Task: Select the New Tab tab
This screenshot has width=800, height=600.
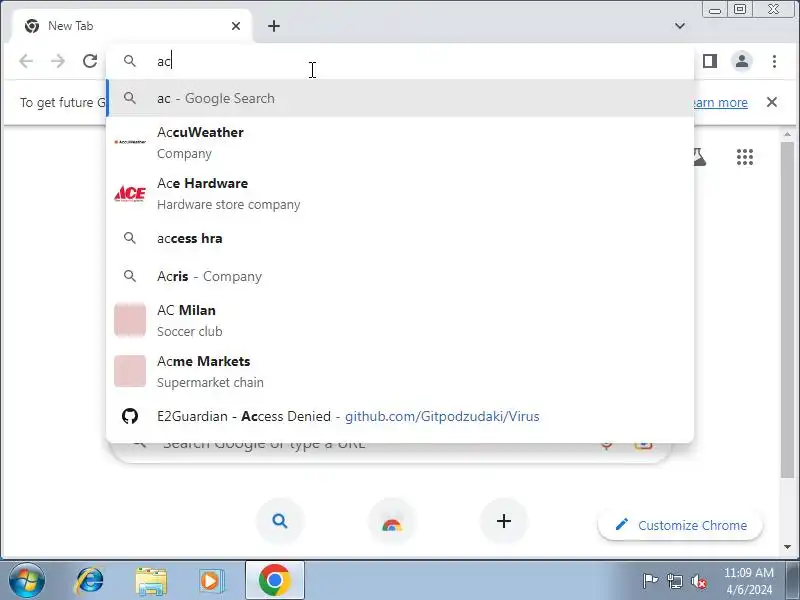Action: pyautogui.click(x=130, y=26)
